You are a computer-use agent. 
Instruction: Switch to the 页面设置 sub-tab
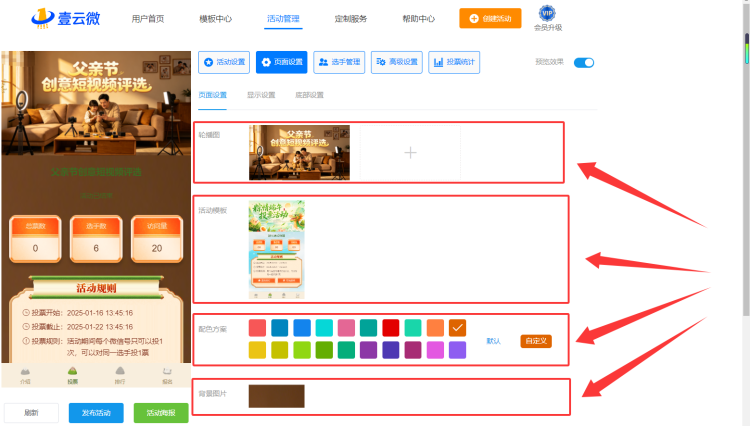click(x=212, y=95)
